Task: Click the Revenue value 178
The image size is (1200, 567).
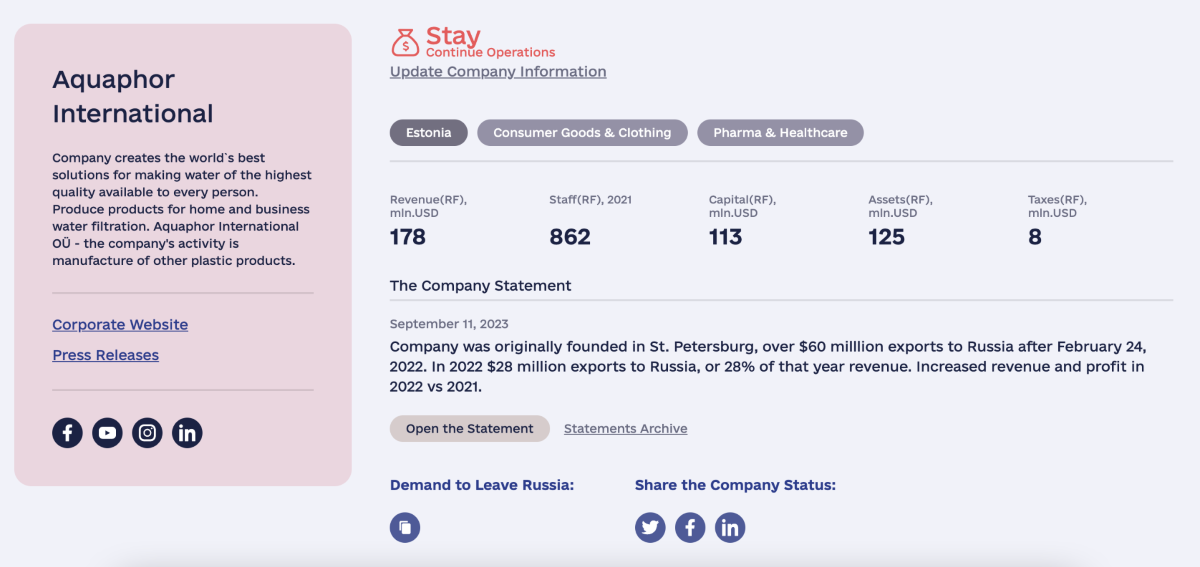Action: tap(408, 237)
